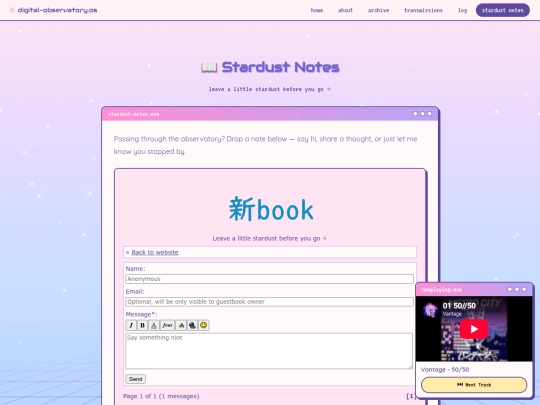Click 'Page 1 of 1 (1 messages)' text

161,396
